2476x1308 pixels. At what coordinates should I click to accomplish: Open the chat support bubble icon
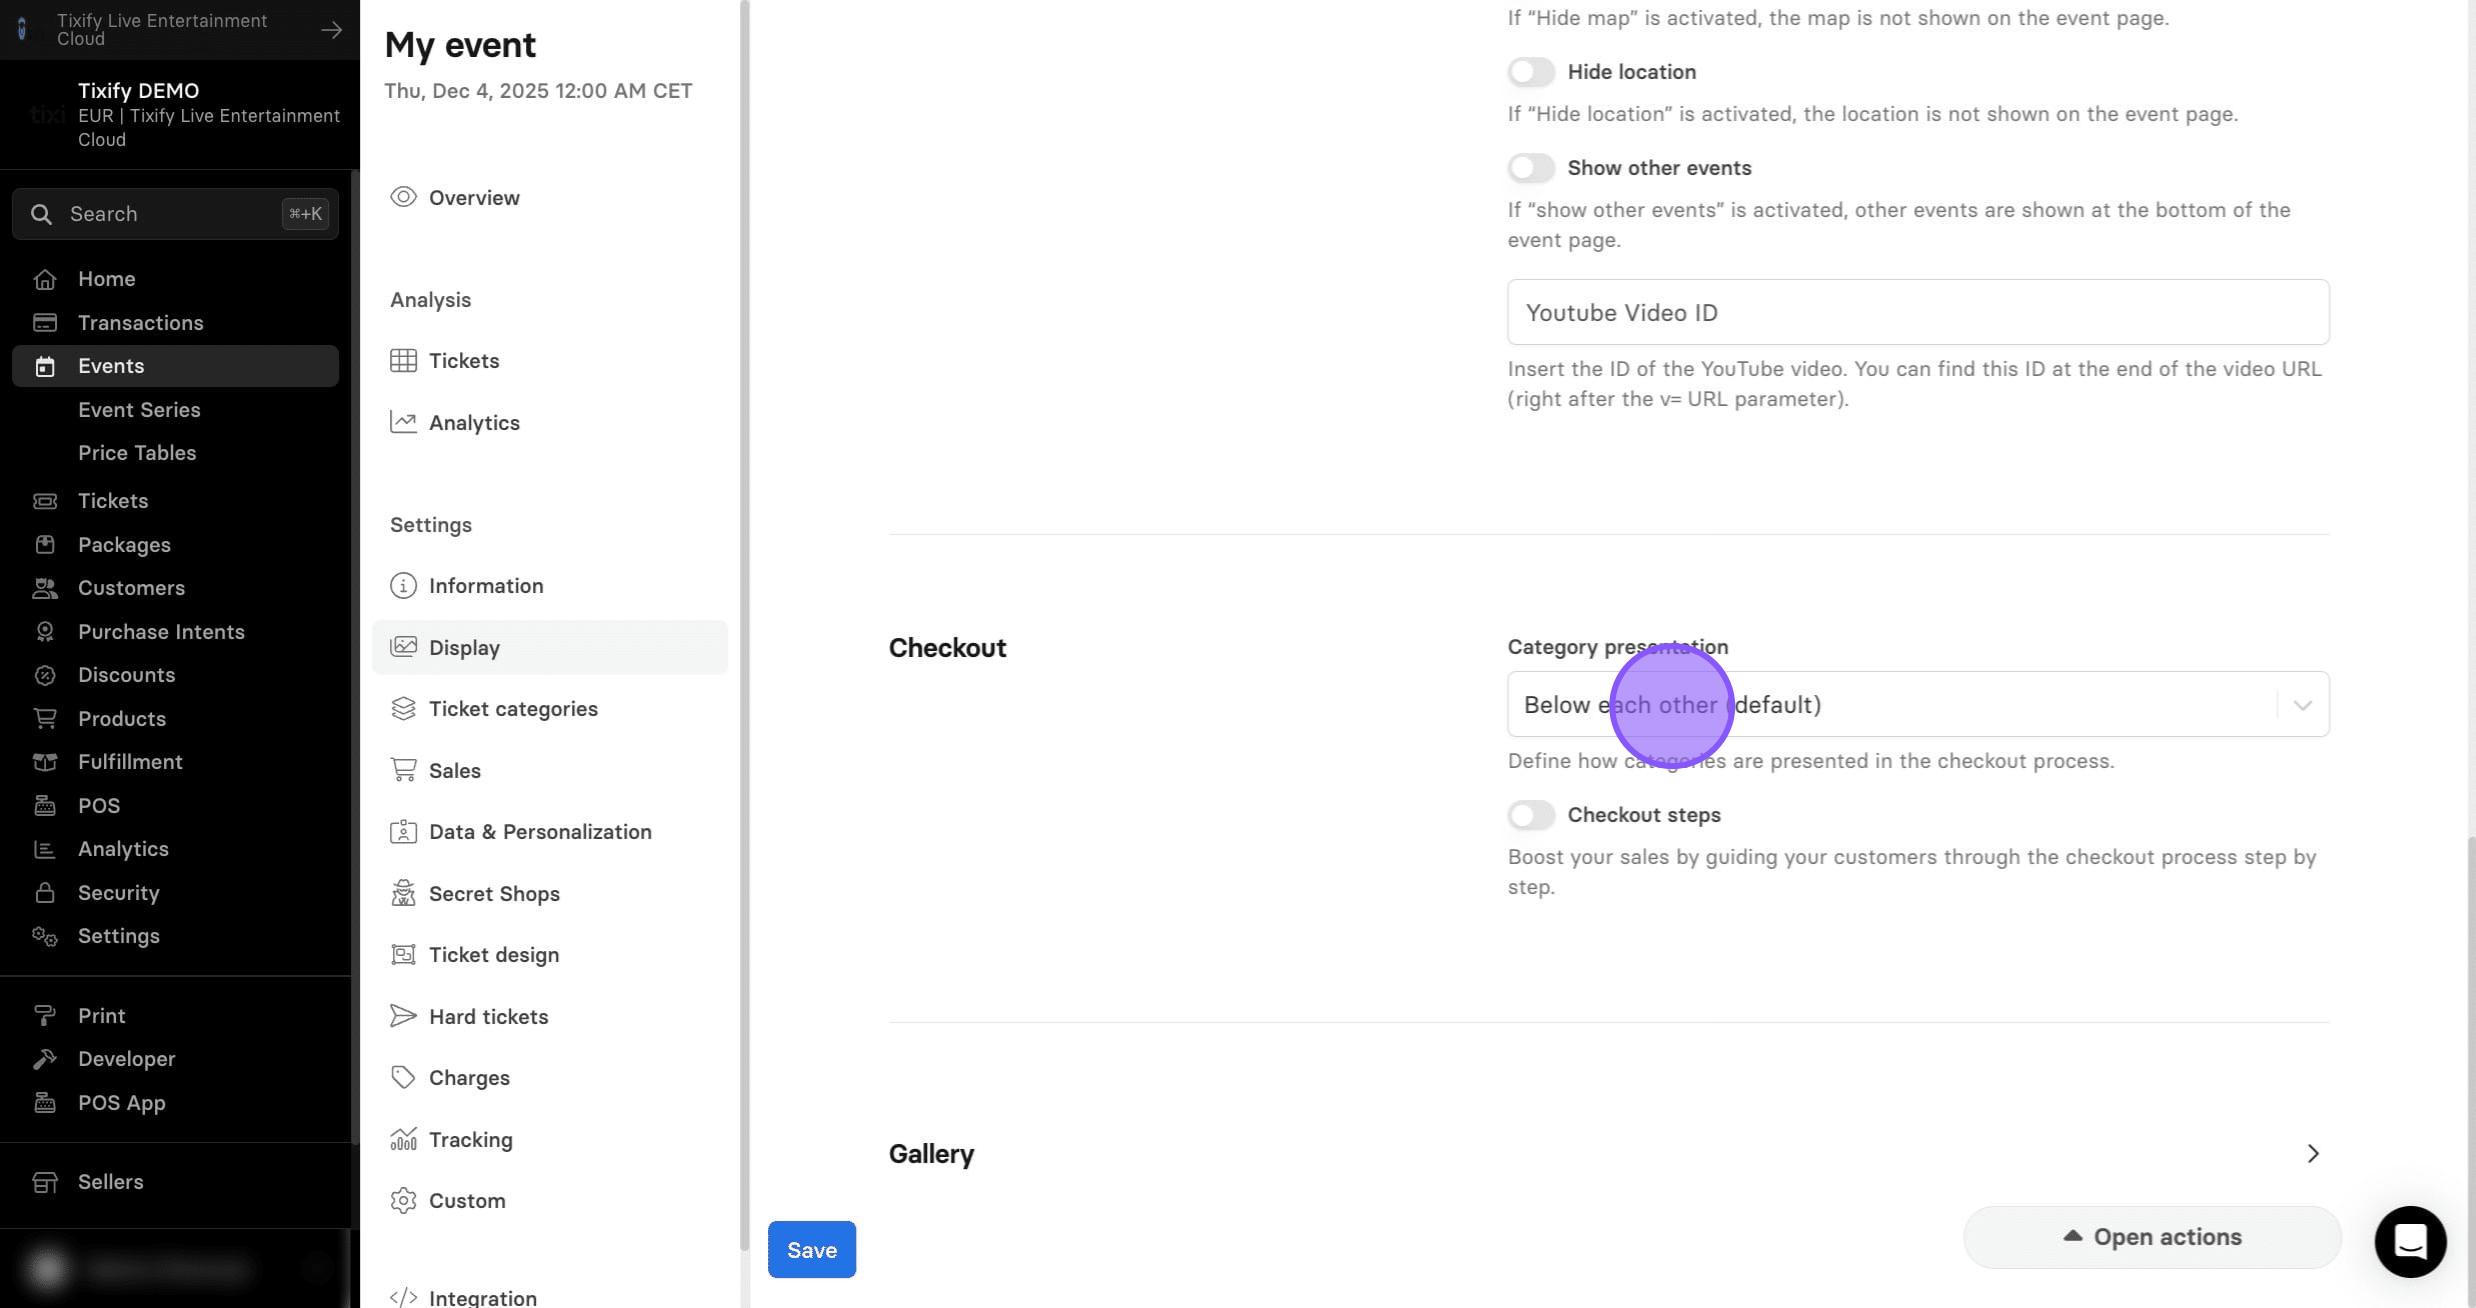pyautogui.click(x=2410, y=1241)
